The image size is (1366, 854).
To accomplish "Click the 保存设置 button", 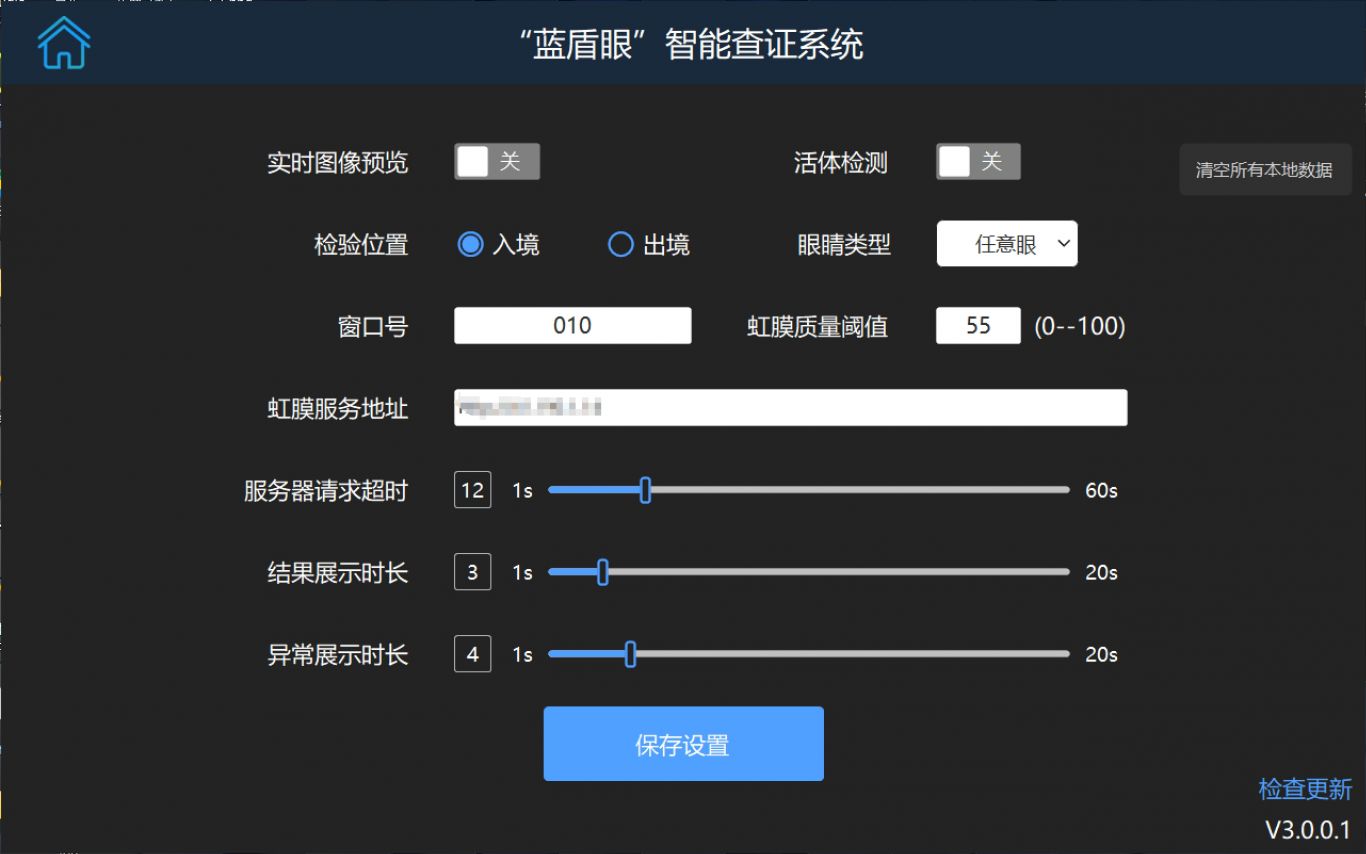I will 683,744.
